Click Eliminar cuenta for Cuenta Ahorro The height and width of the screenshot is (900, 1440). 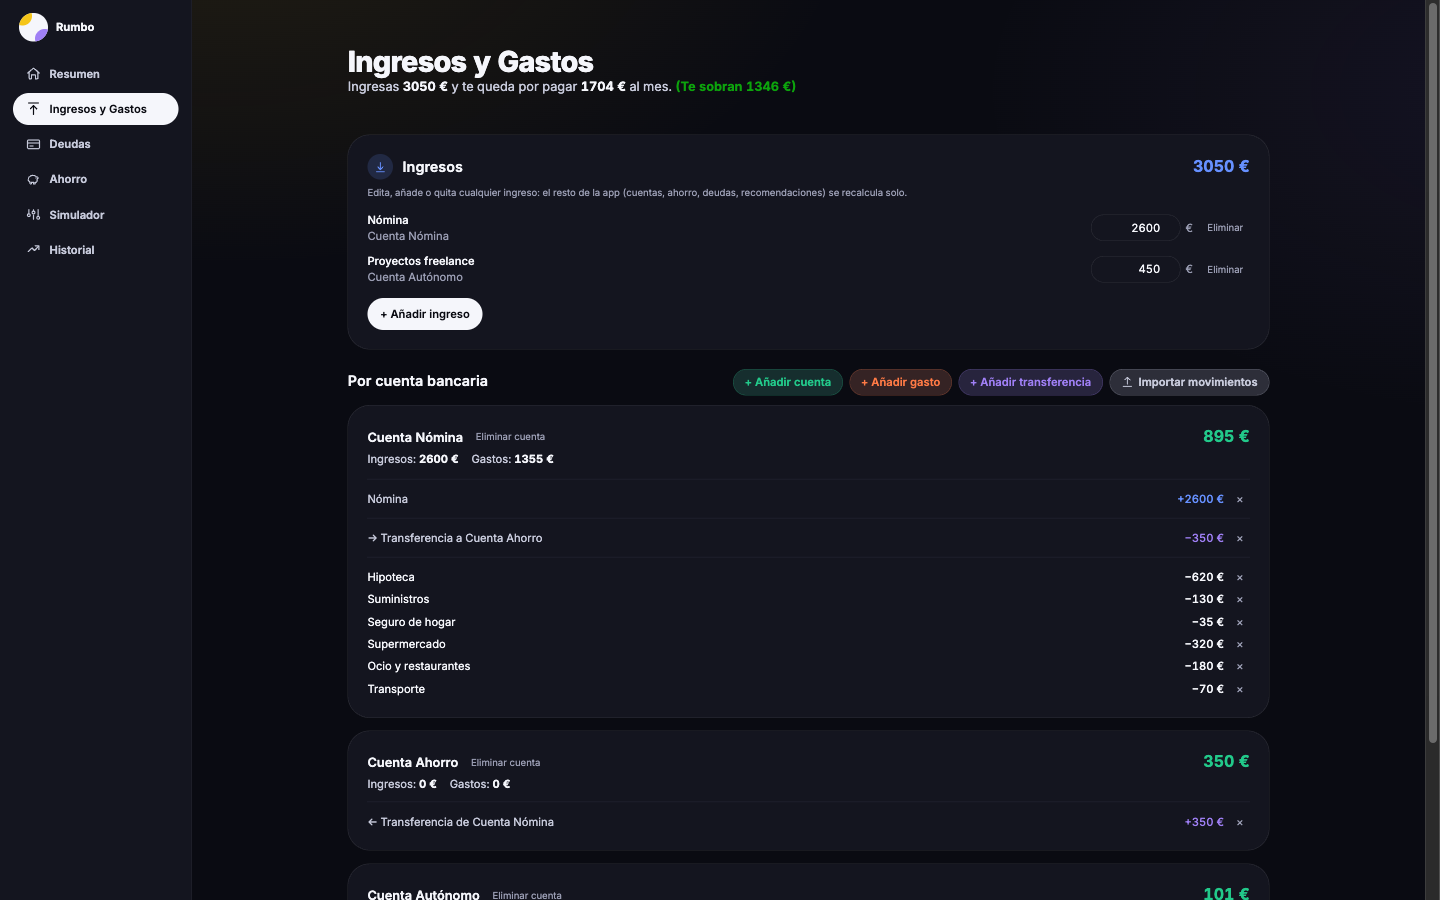tap(506, 763)
